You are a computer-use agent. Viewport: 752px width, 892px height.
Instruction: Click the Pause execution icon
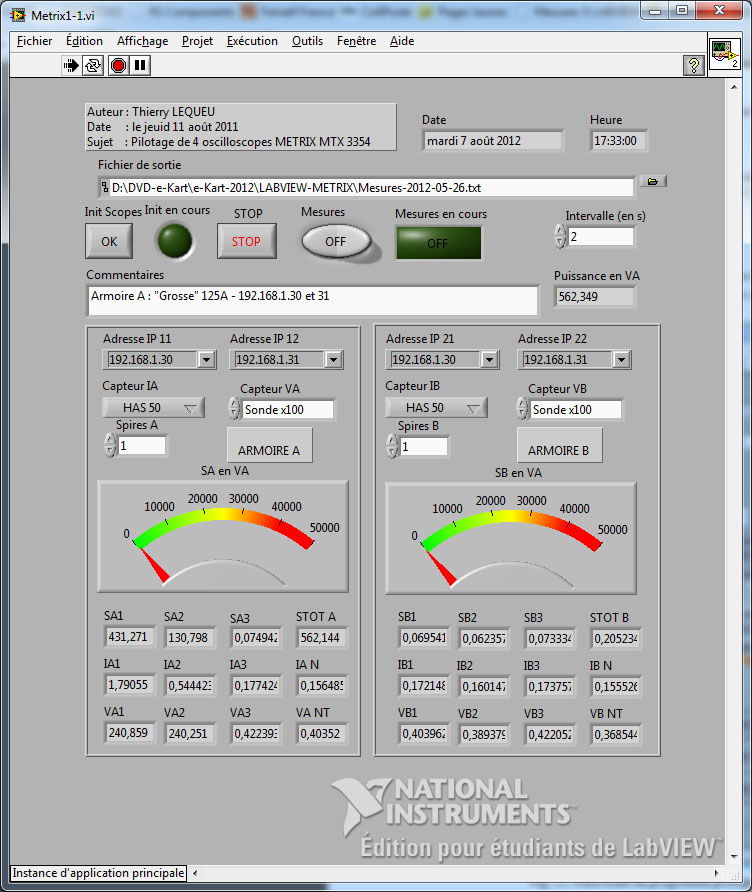coord(140,65)
